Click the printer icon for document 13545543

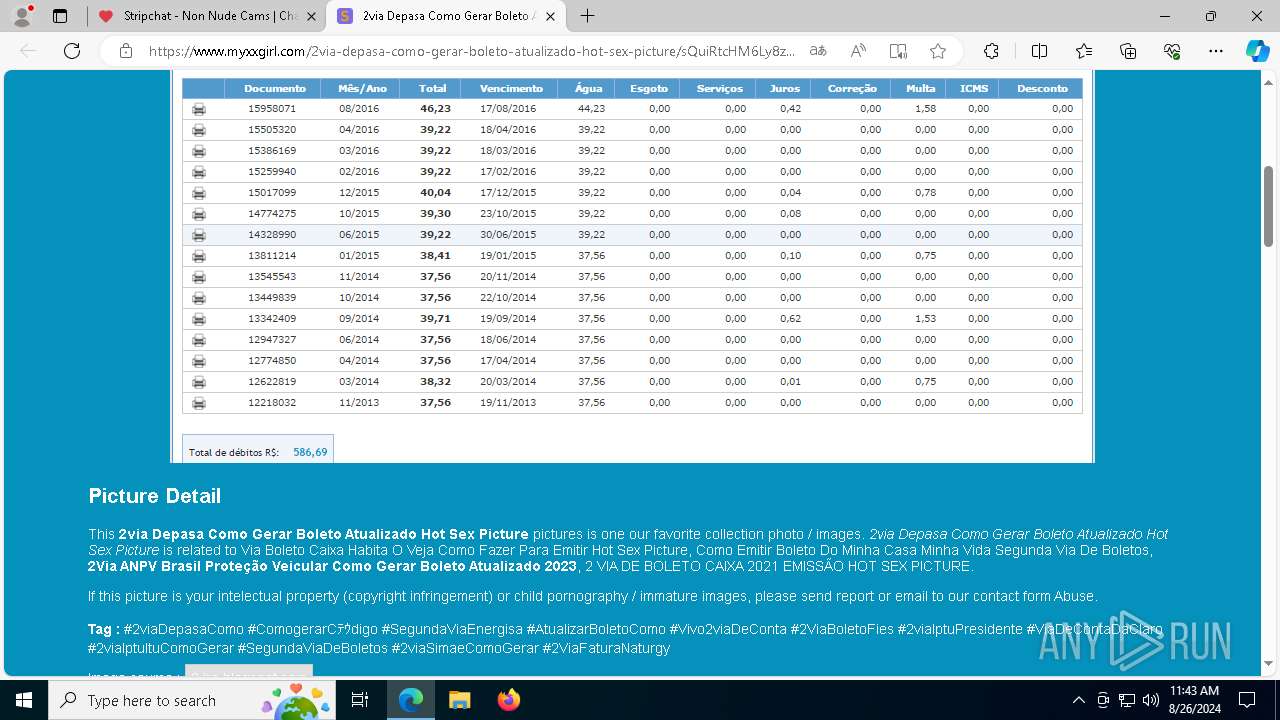click(x=199, y=277)
